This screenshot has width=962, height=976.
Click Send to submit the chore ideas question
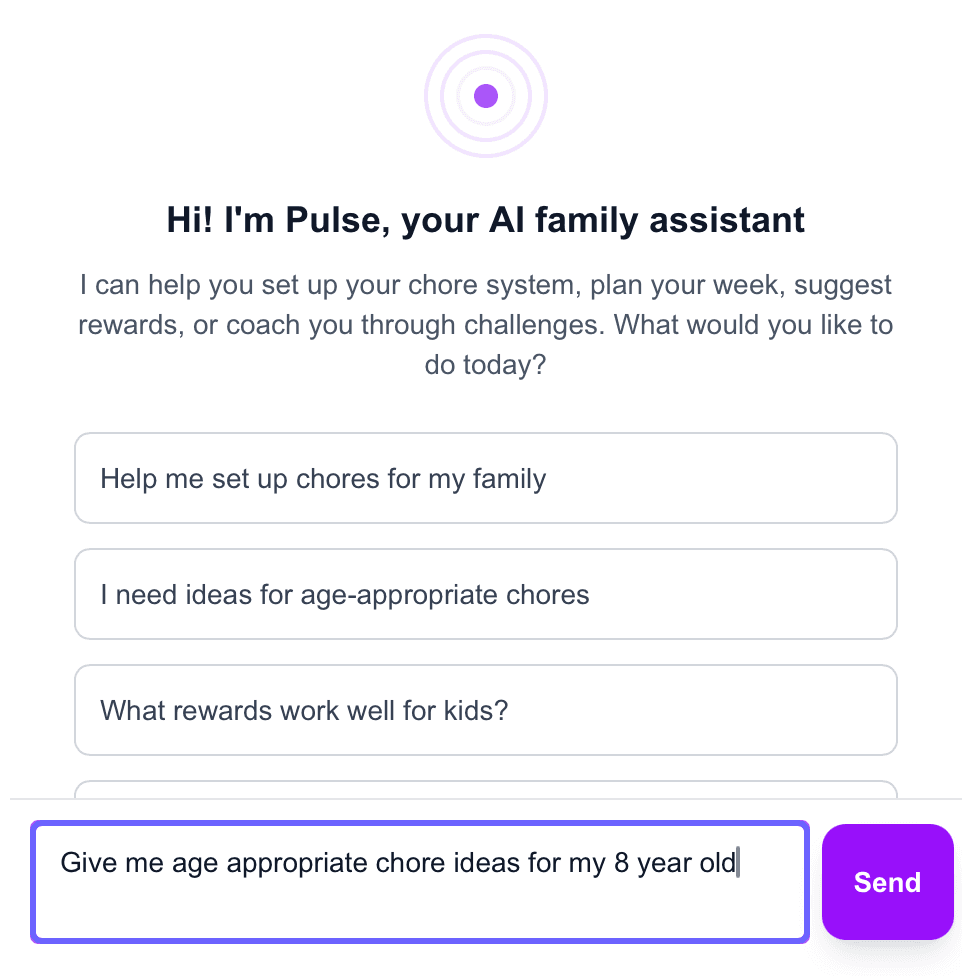tap(887, 881)
